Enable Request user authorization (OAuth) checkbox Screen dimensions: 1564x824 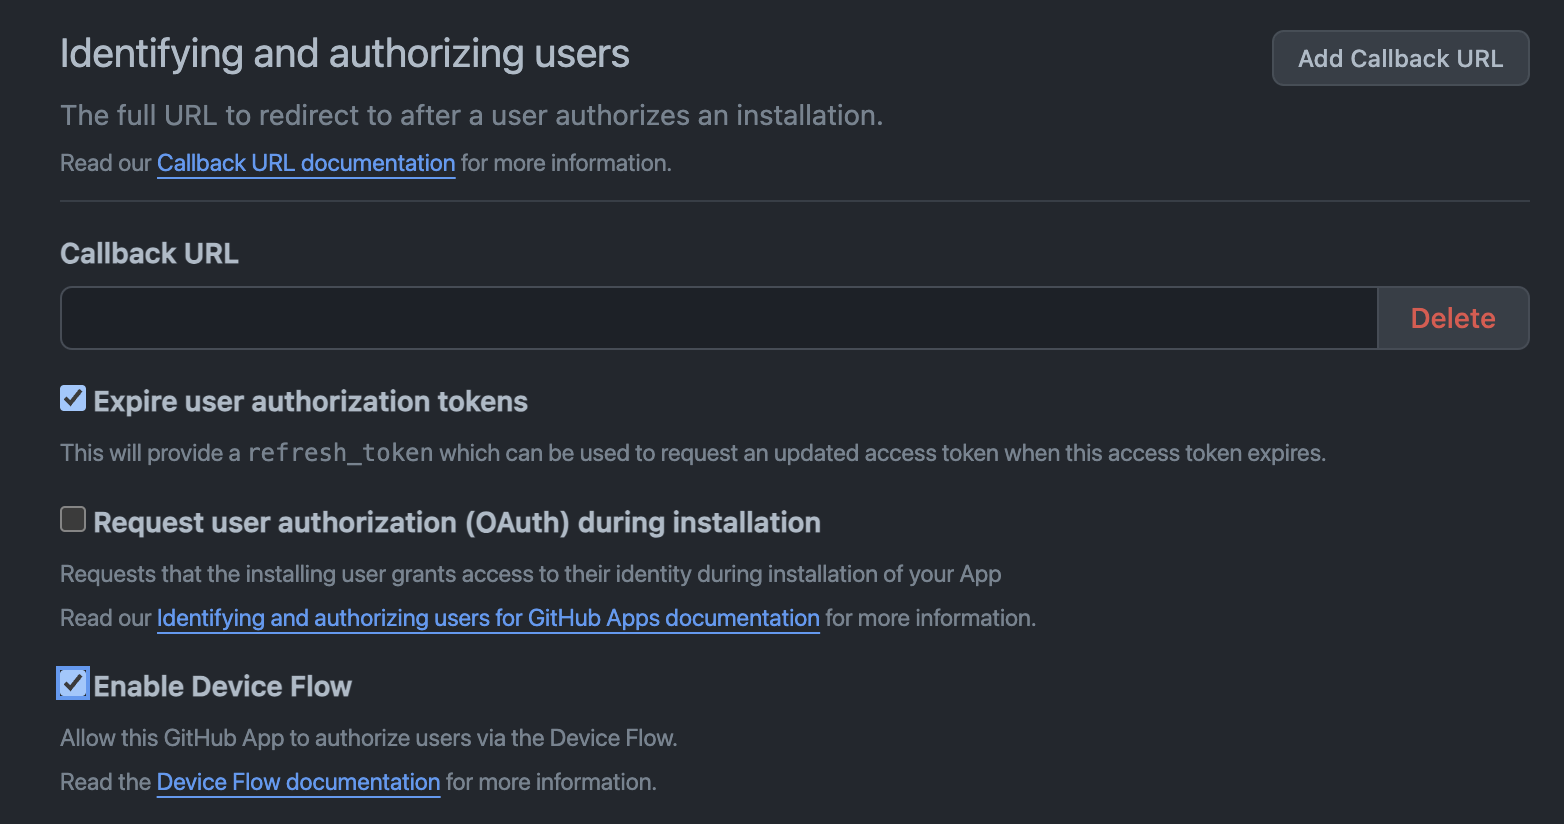point(73,519)
